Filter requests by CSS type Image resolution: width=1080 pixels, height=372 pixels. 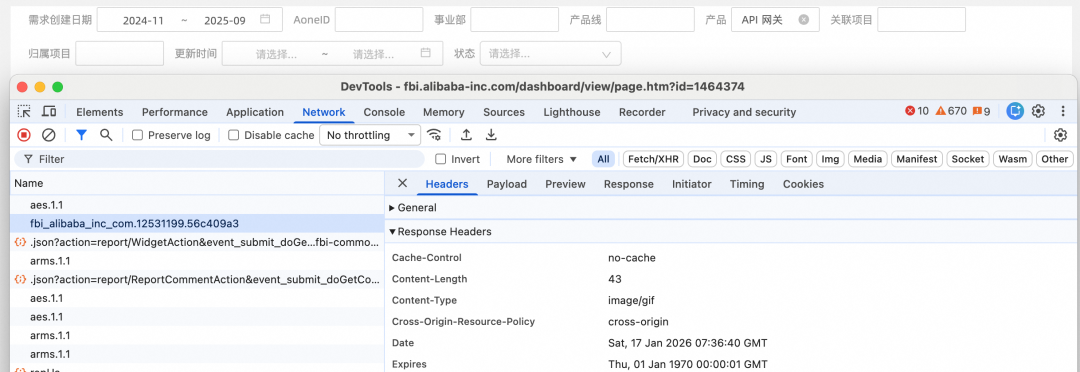[736, 159]
